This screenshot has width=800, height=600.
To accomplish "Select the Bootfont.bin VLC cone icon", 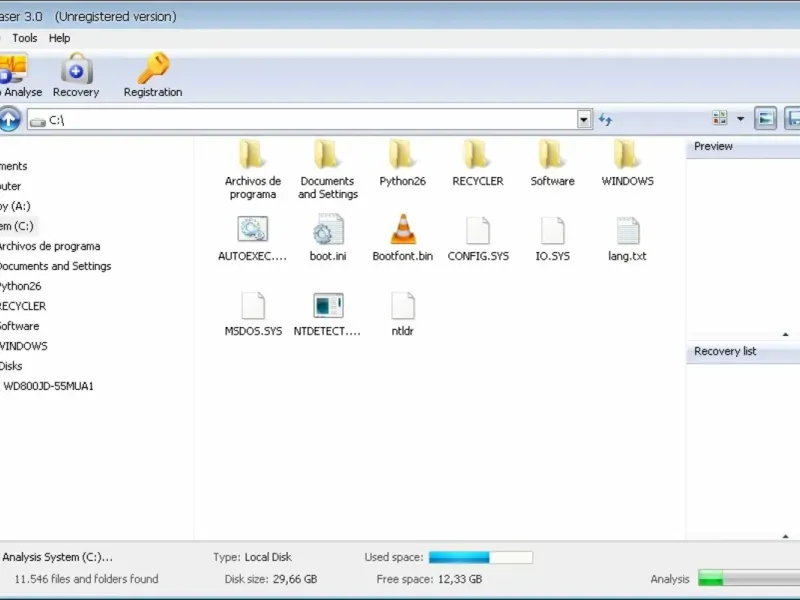I will point(403,229).
